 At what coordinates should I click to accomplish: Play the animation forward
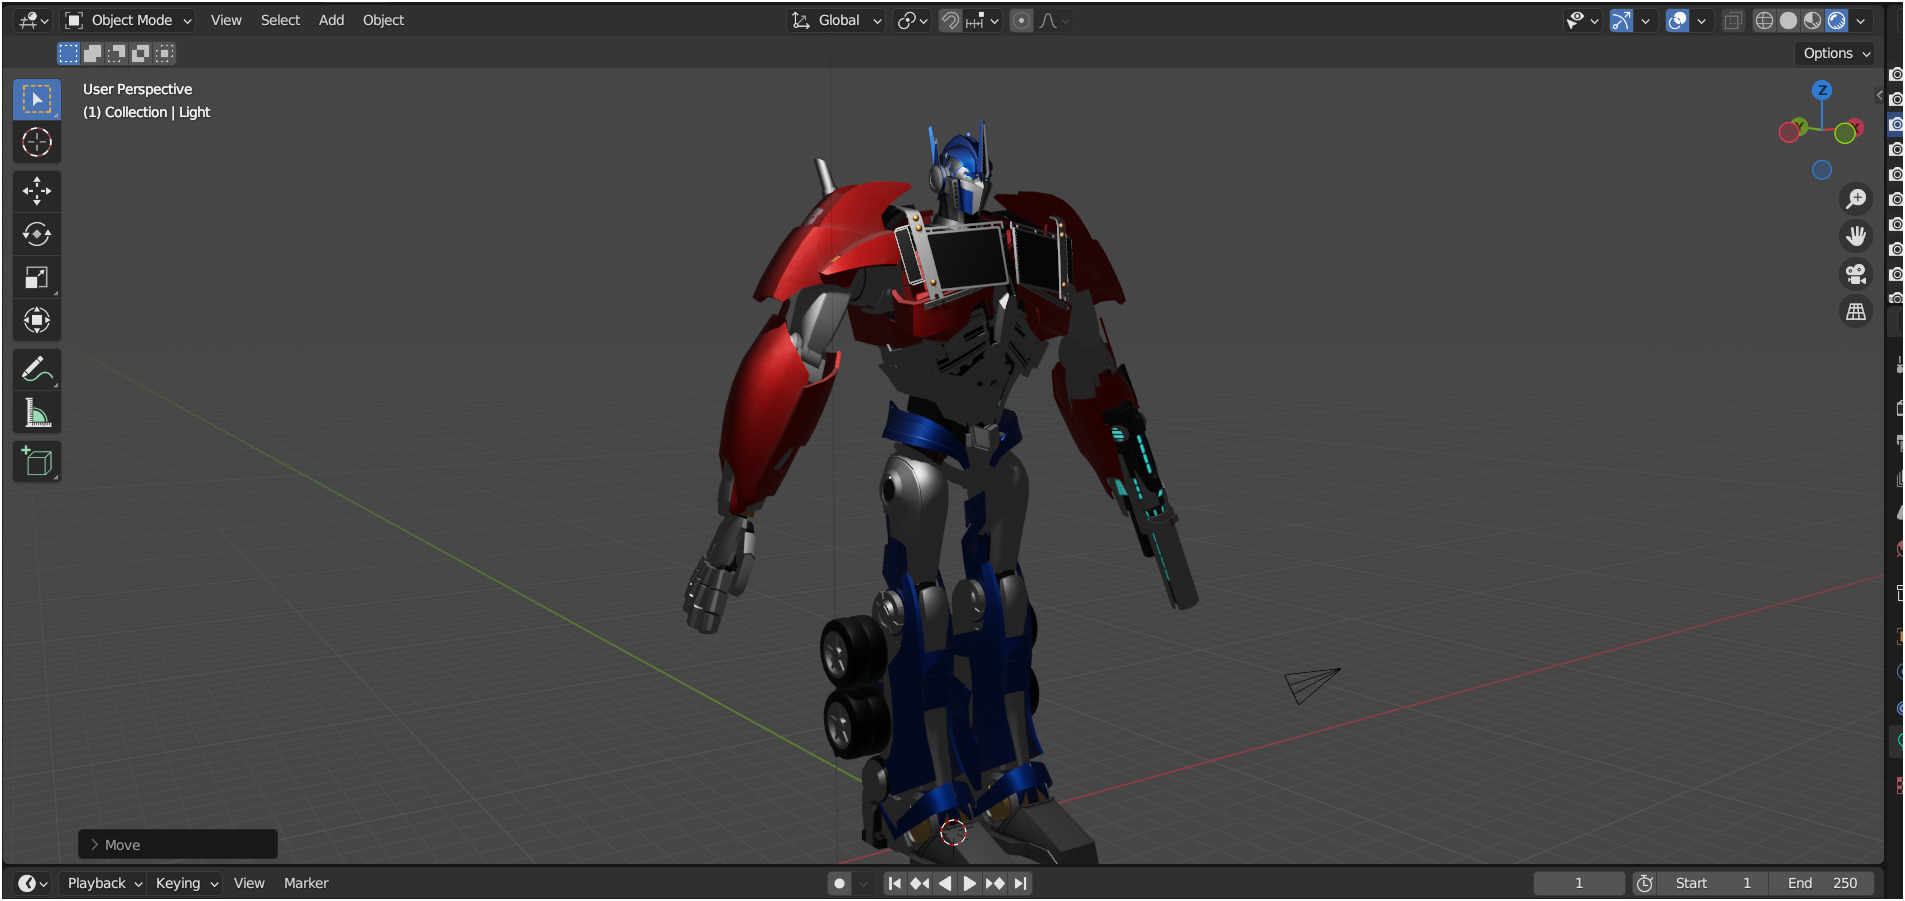click(x=970, y=883)
